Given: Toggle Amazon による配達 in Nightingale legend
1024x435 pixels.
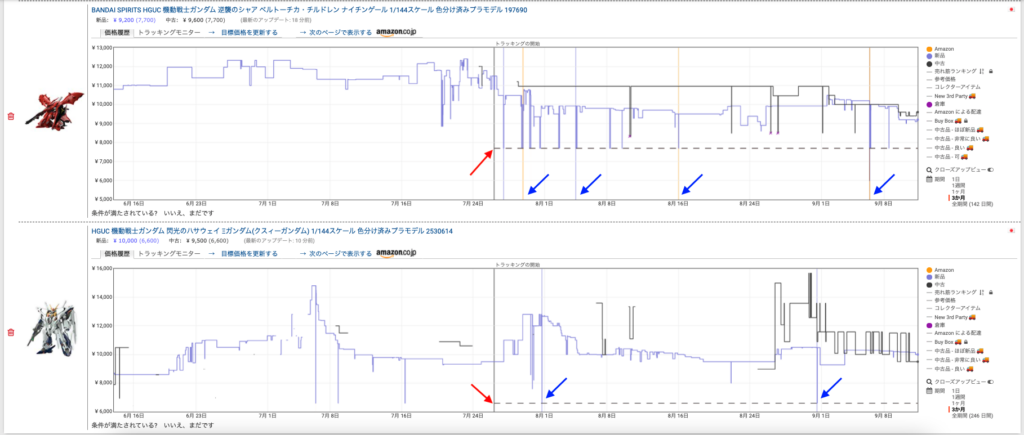Looking at the screenshot, I should click(954, 112).
